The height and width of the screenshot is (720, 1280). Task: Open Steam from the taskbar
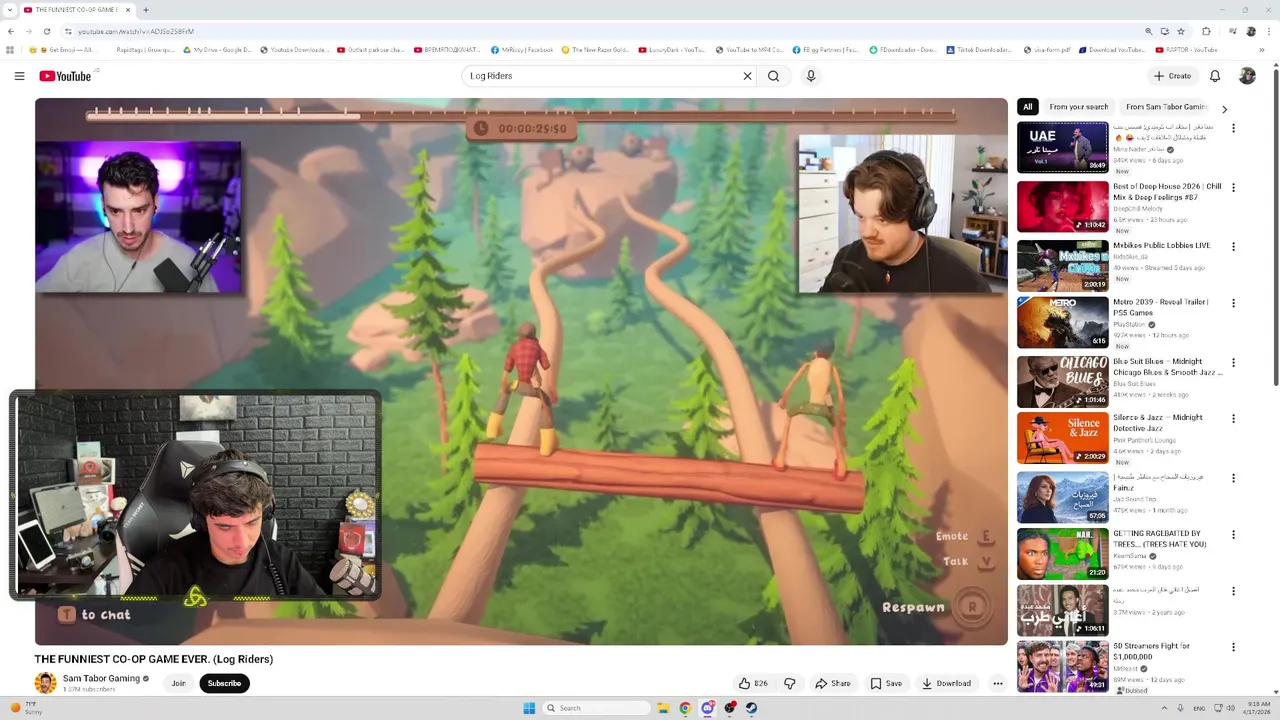coord(751,708)
